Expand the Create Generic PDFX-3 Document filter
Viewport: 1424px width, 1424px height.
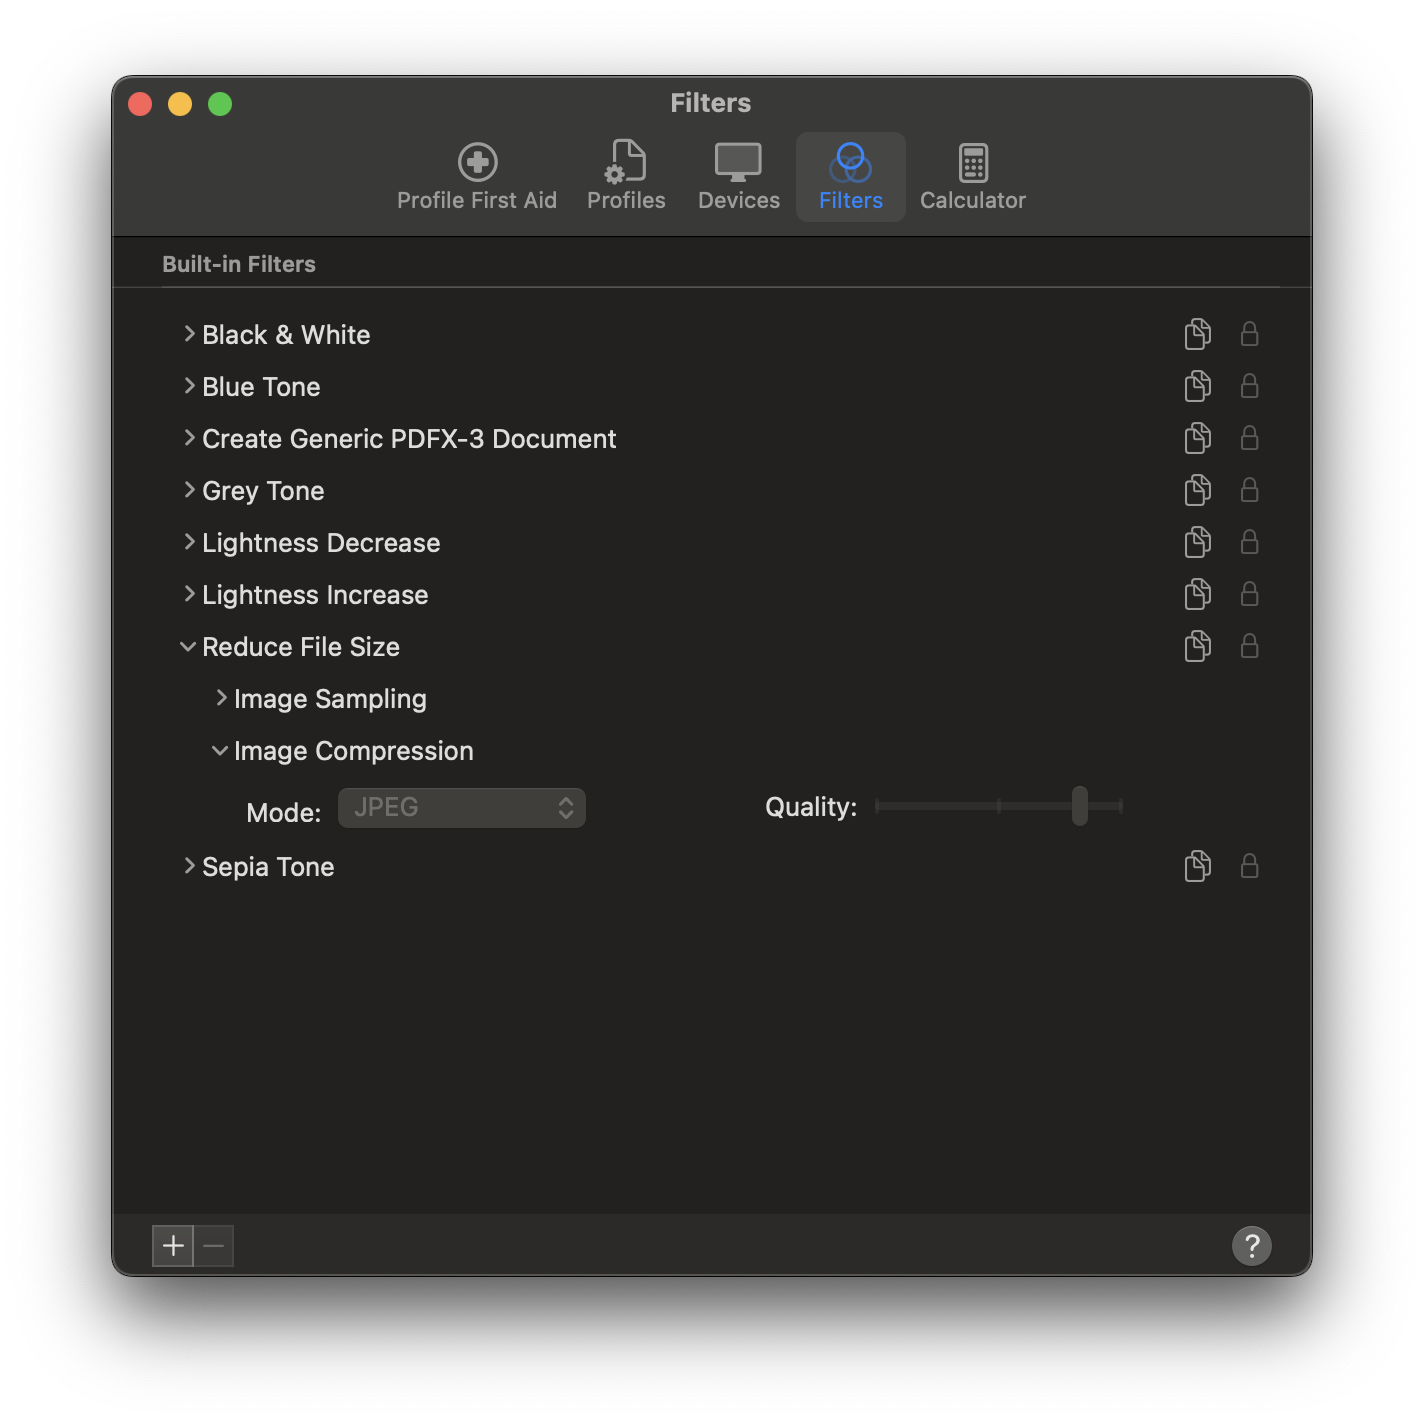pos(189,438)
